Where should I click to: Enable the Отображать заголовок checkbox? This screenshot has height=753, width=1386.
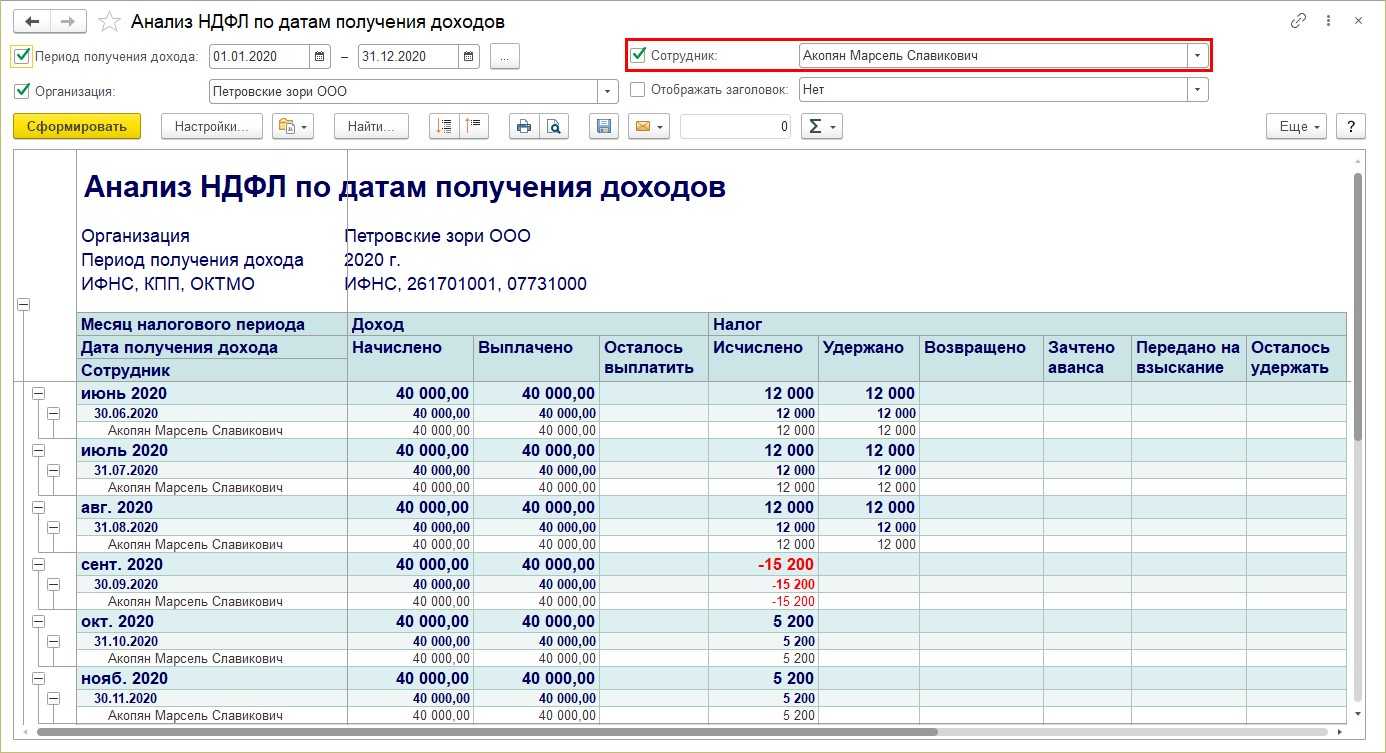(x=638, y=90)
